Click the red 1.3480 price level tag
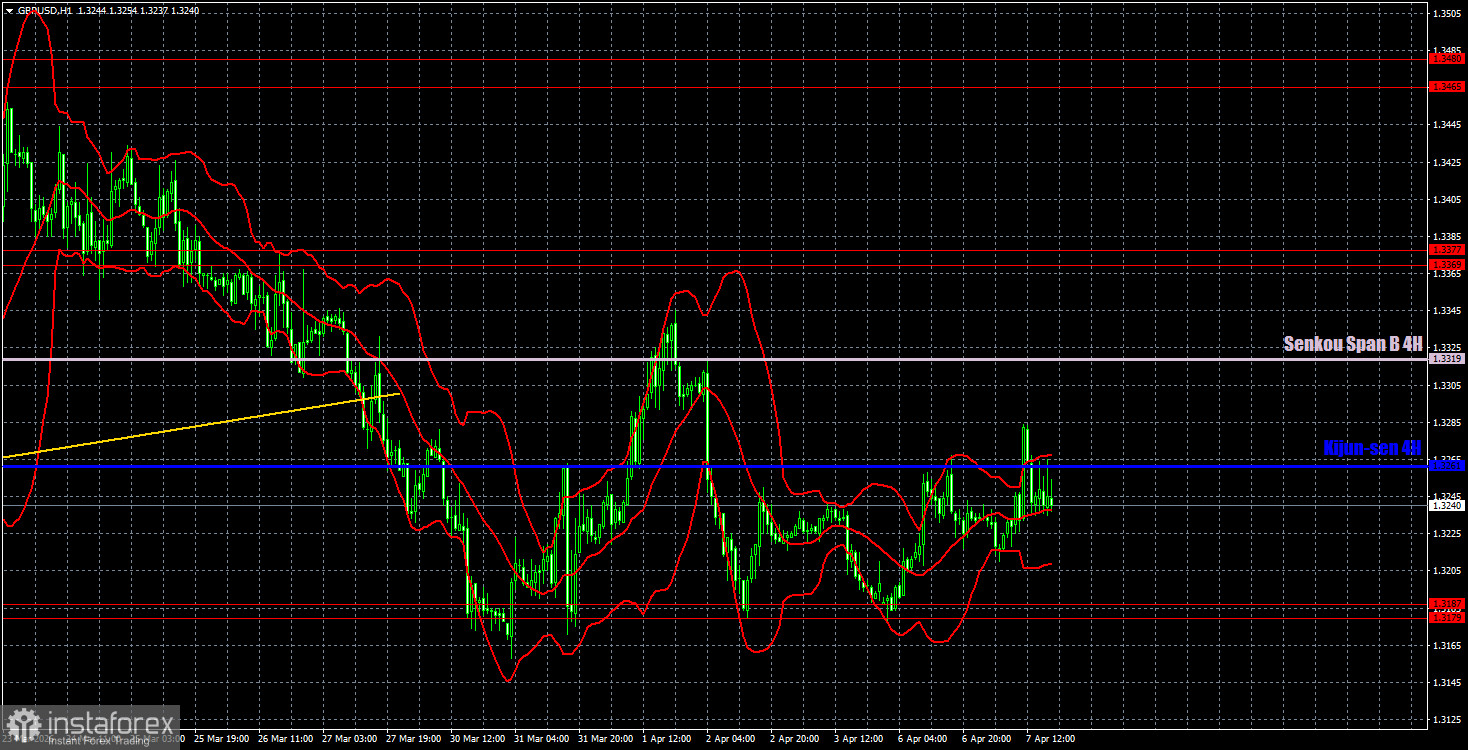 (x=1447, y=60)
